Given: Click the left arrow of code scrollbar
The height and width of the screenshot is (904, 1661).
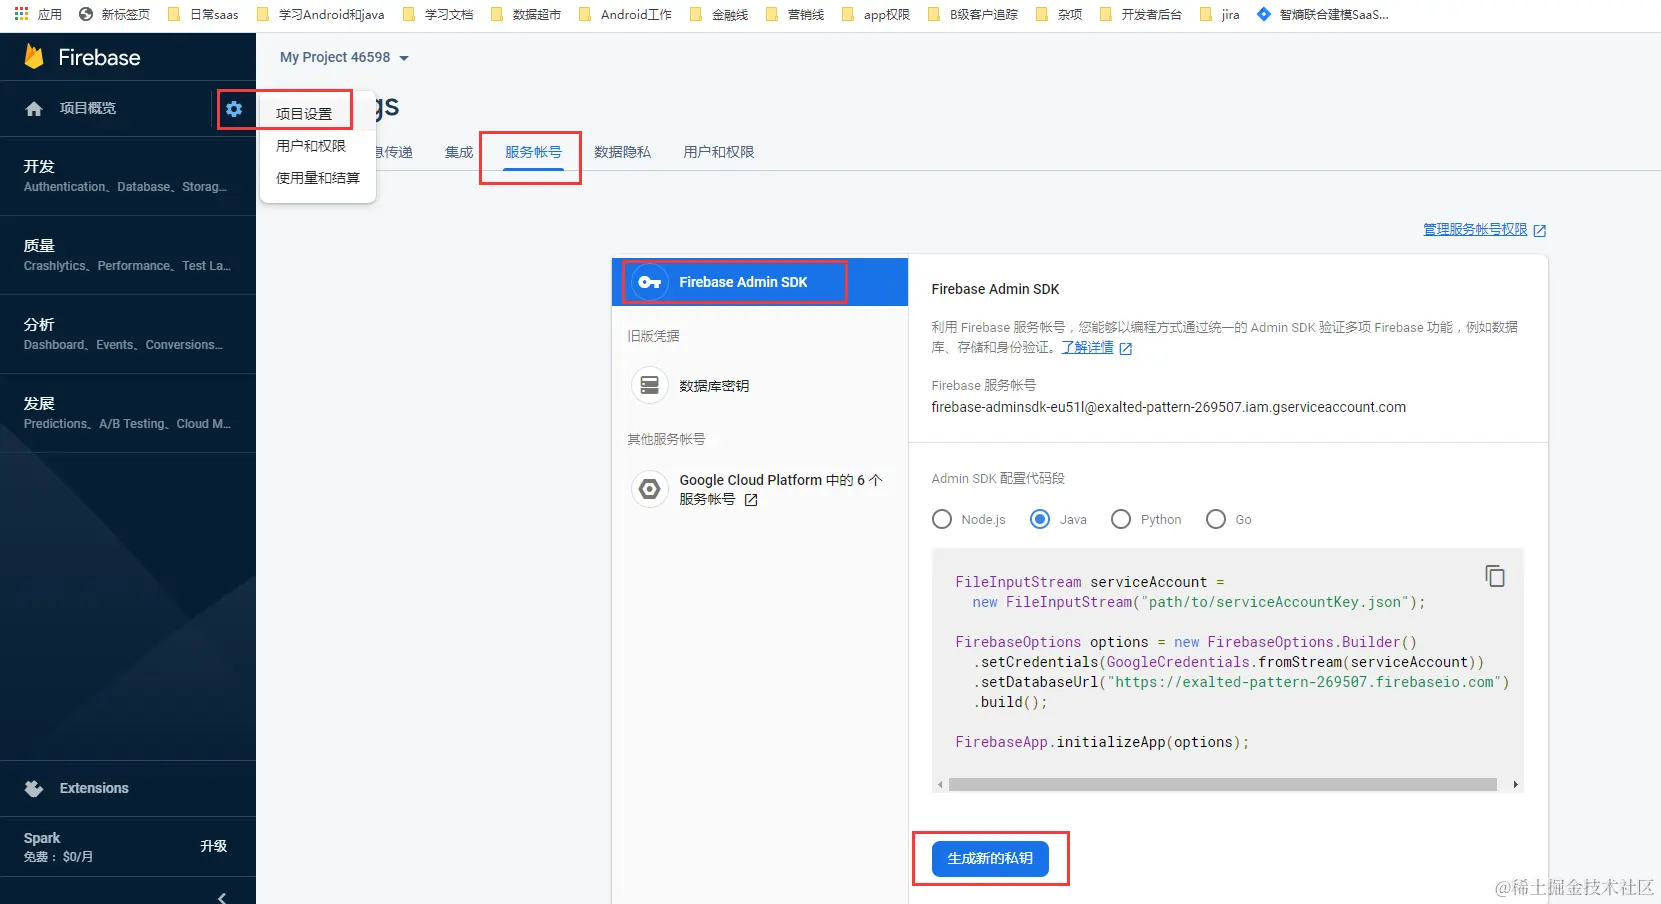Looking at the screenshot, I should 940,785.
